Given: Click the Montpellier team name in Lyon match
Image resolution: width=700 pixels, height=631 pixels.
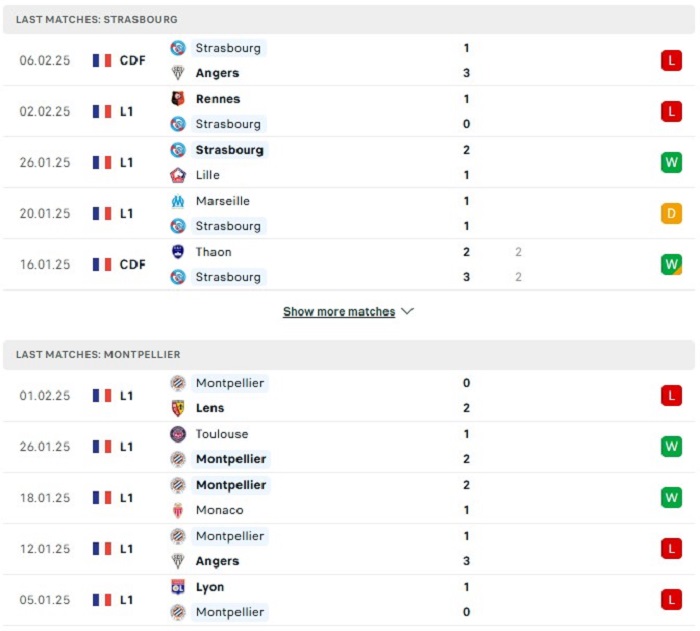Looking at the screenshot, I should click(230, 612).
